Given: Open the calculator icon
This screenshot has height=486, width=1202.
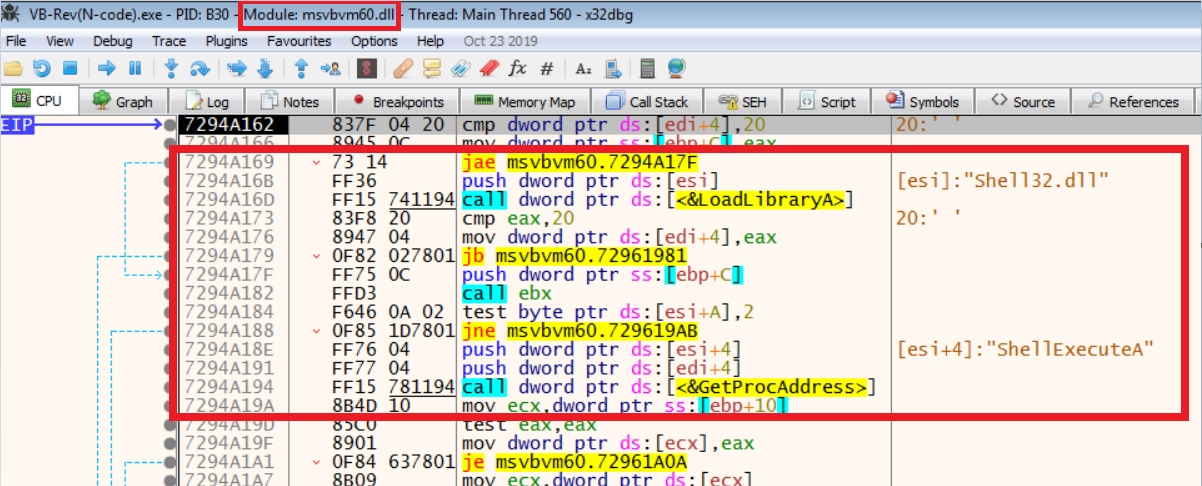Looking at the screenshot, I should tap(648, 69).
